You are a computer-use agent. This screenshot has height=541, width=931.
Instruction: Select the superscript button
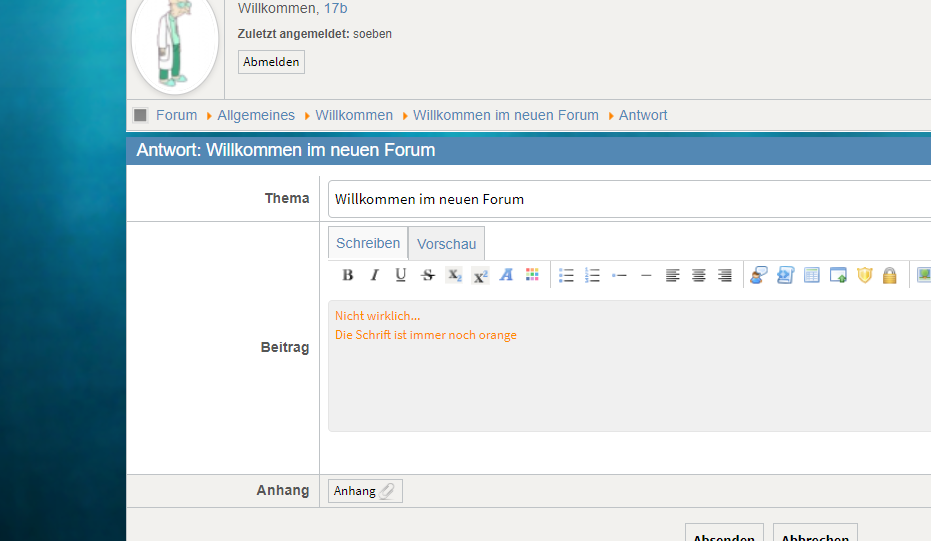point(480,275)
